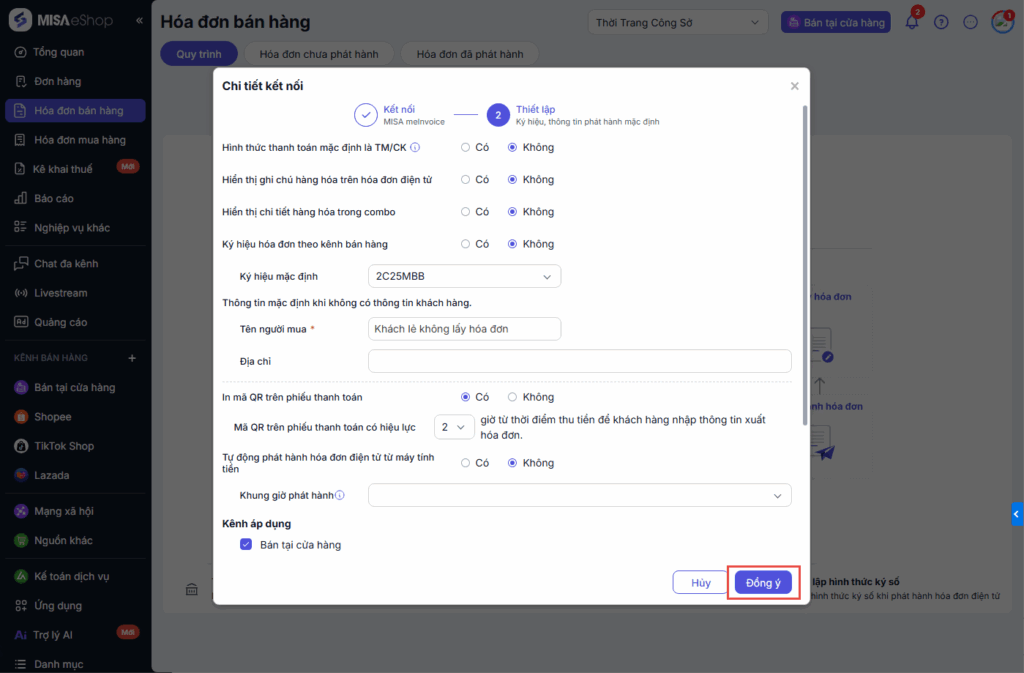The image size is (1024, 673).
Task: Click the Bán tại cửa hàng header button
Action: (836, 22)
